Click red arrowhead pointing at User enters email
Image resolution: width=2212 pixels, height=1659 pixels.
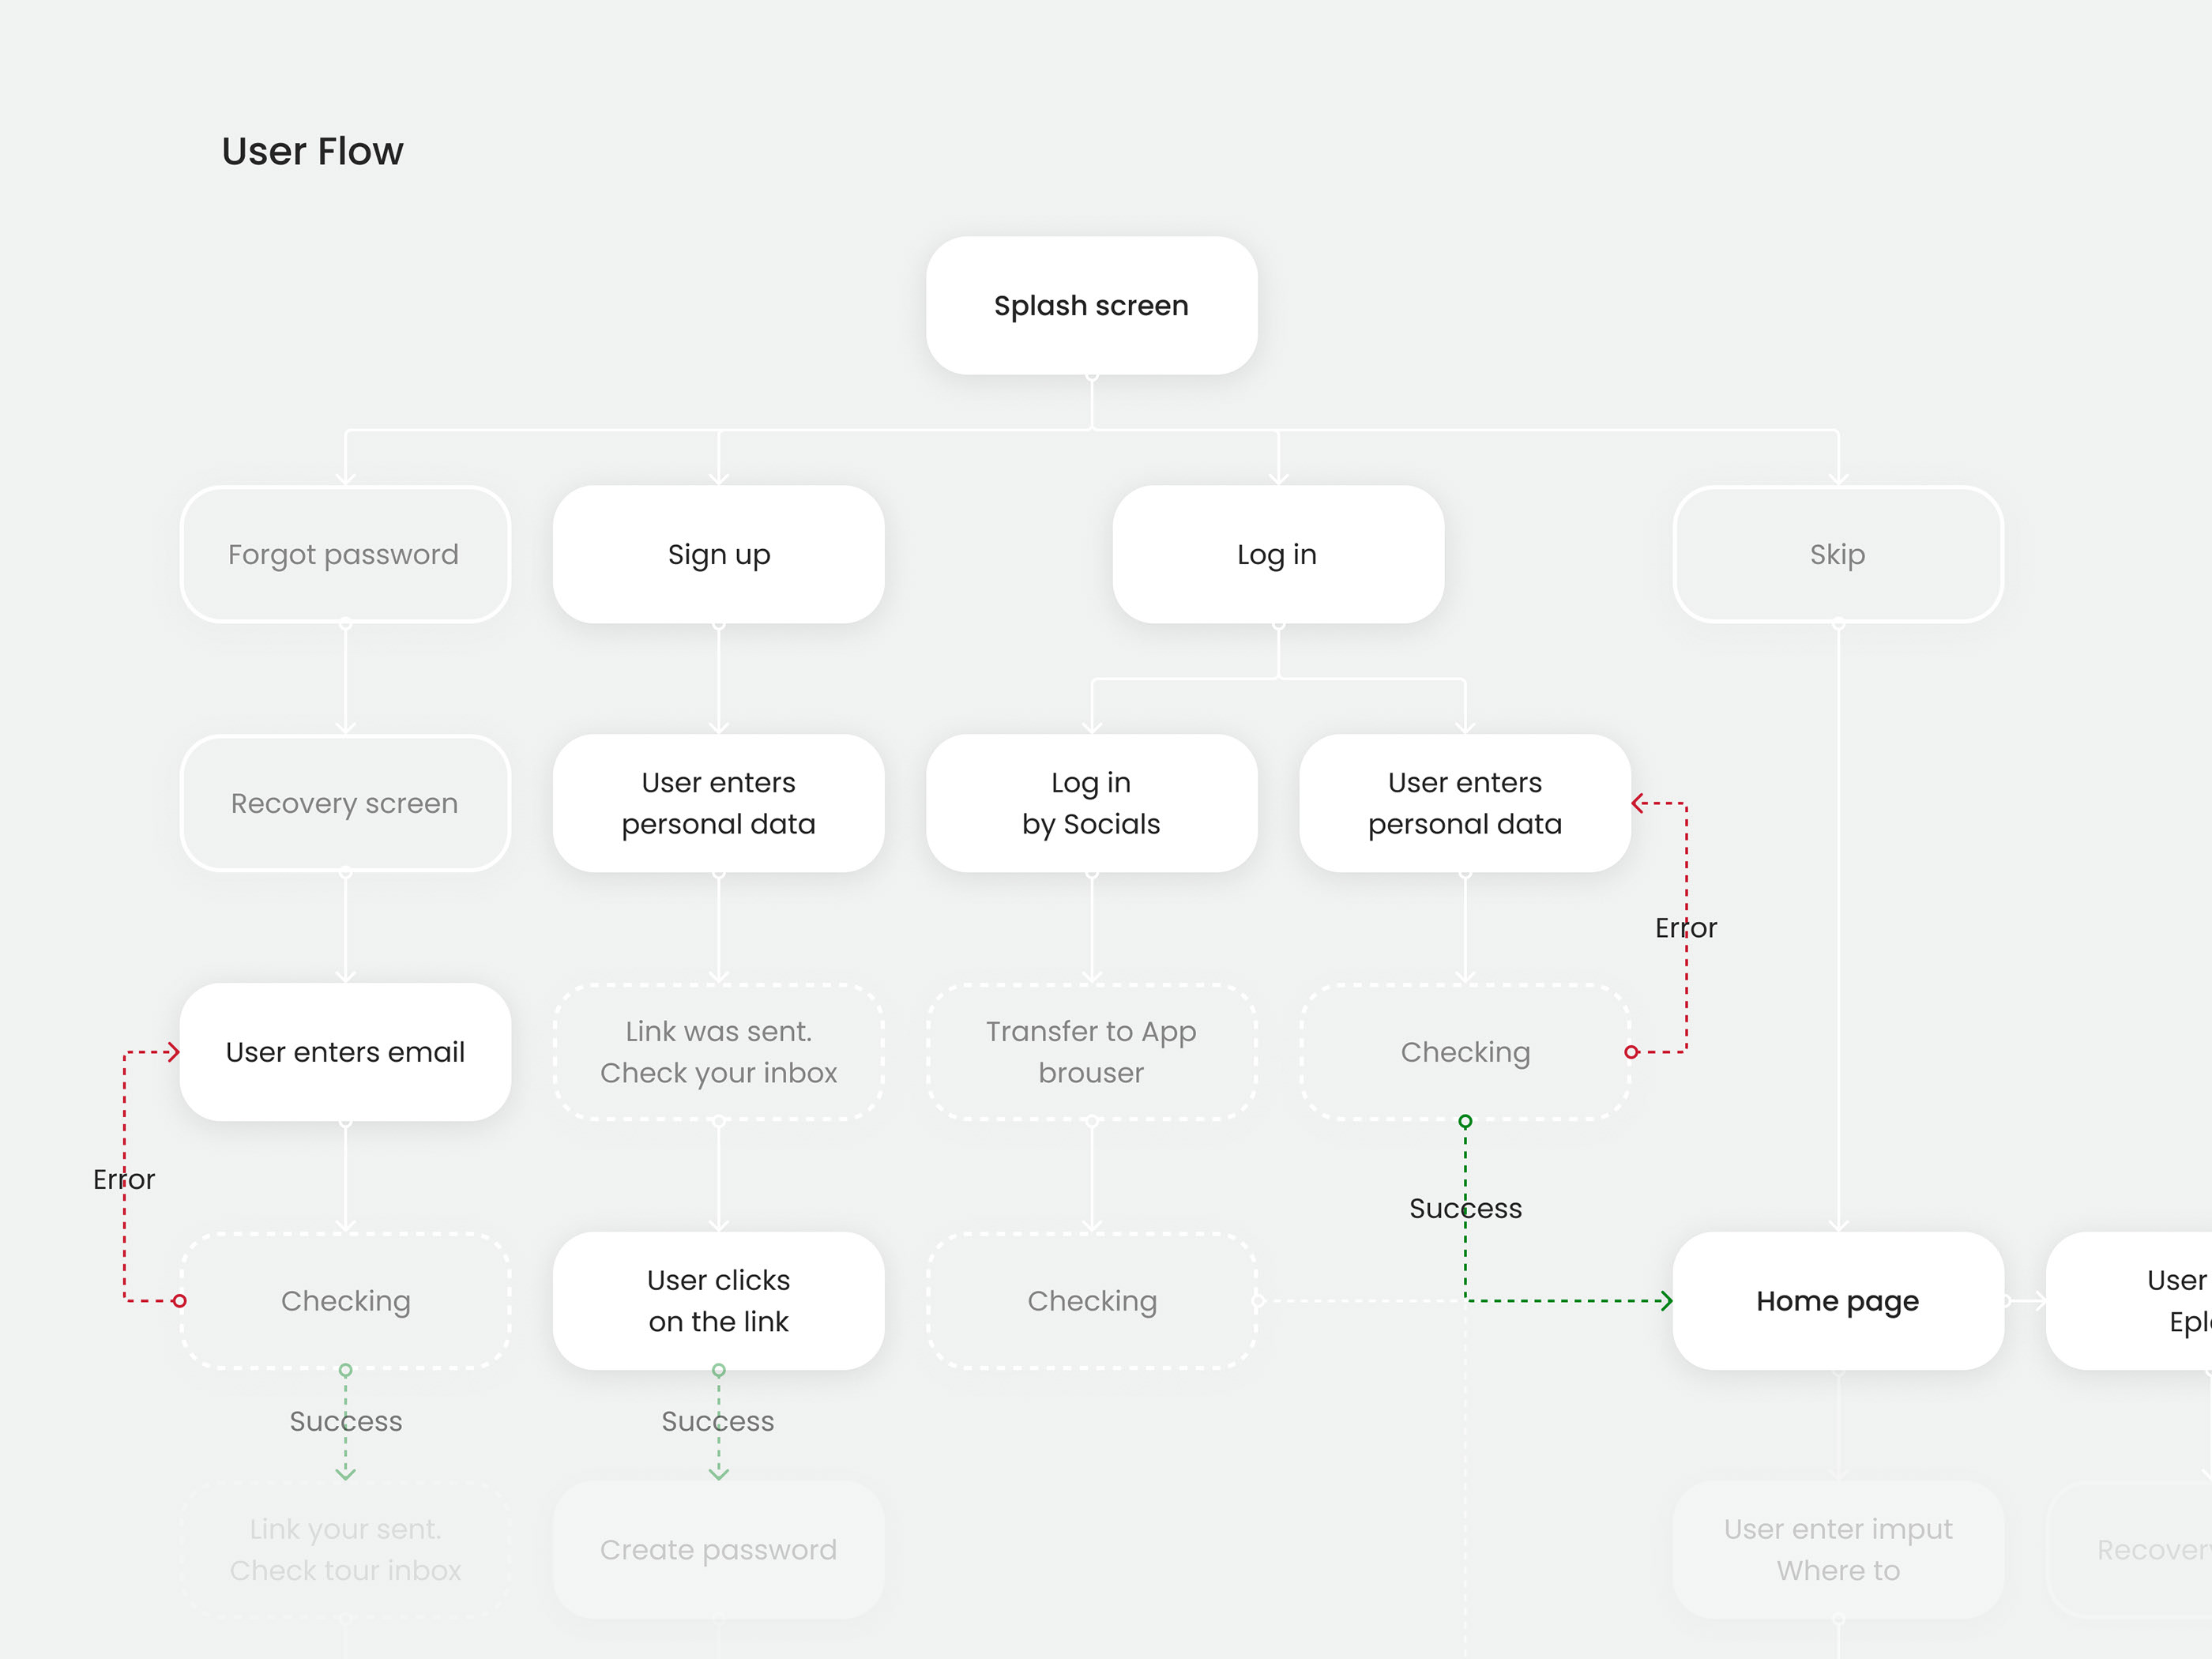click(174, 1052)
